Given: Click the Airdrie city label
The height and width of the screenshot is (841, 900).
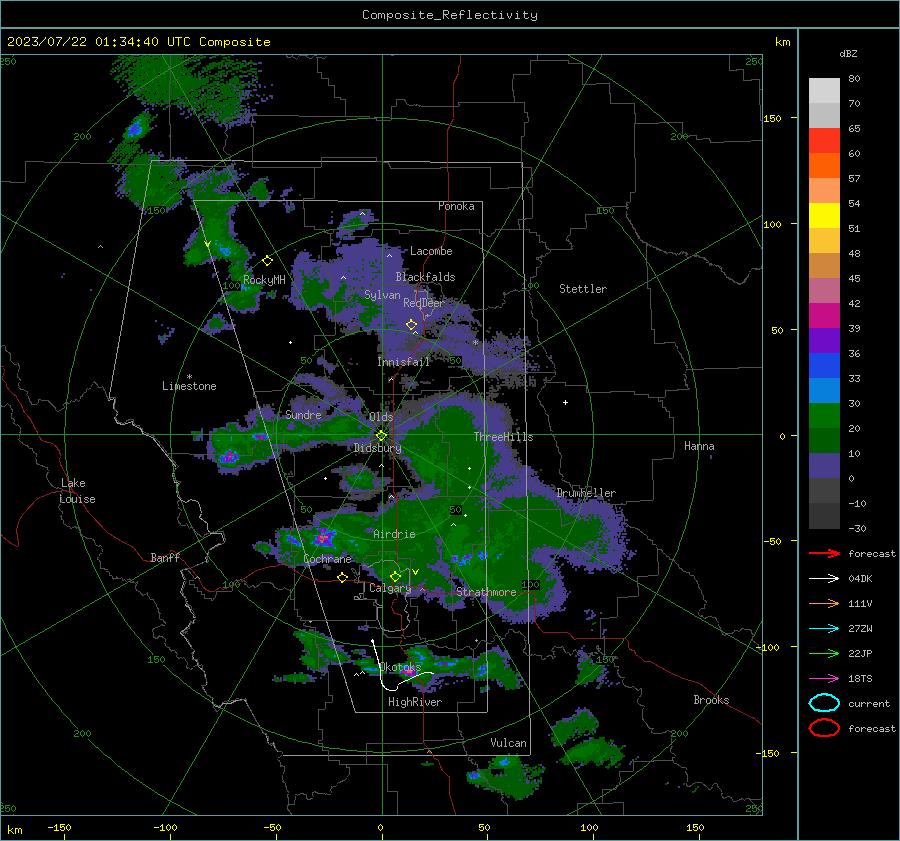Looking at the screenshot, I should point(394,534).
